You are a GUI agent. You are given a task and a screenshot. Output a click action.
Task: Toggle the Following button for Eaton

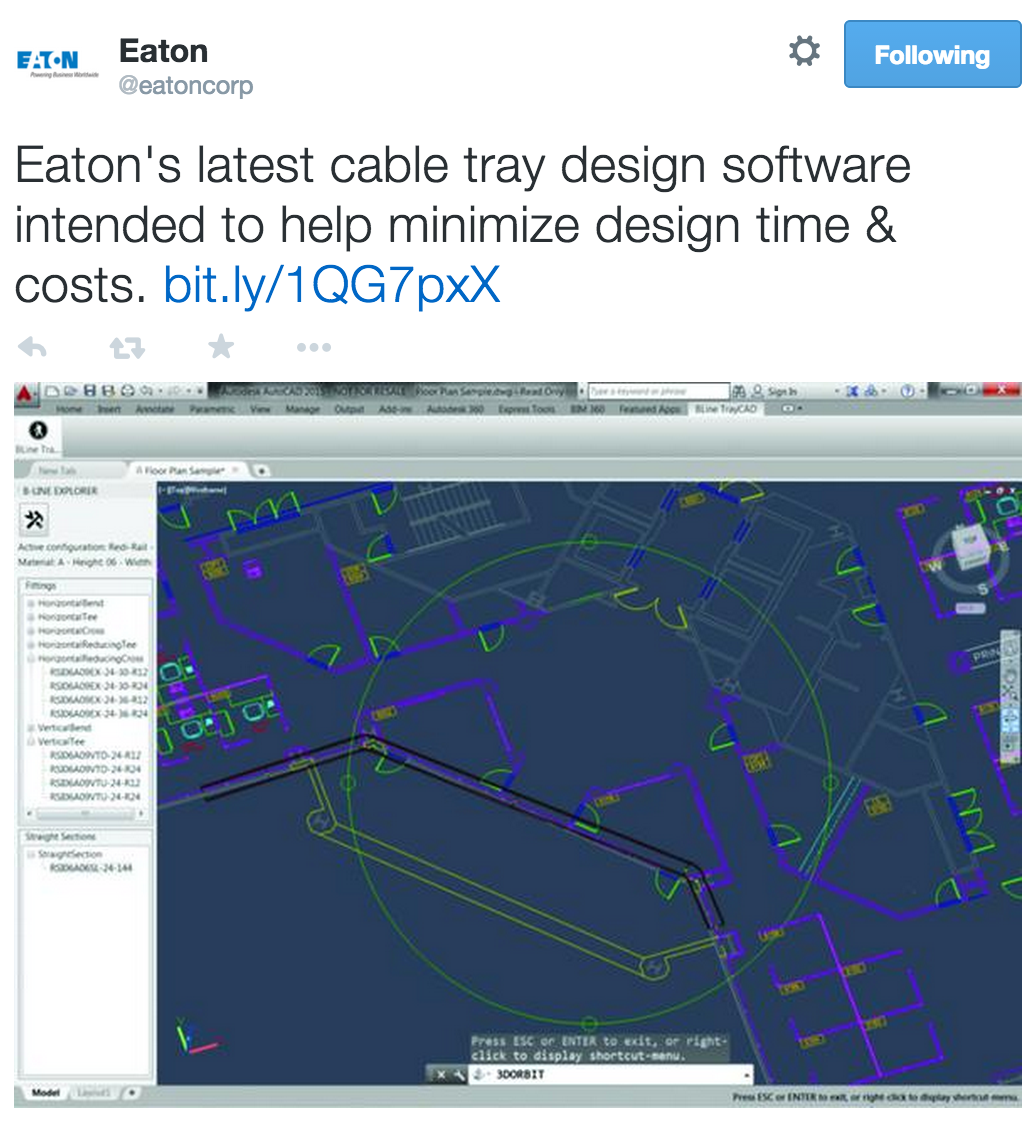tap(931, 55)
